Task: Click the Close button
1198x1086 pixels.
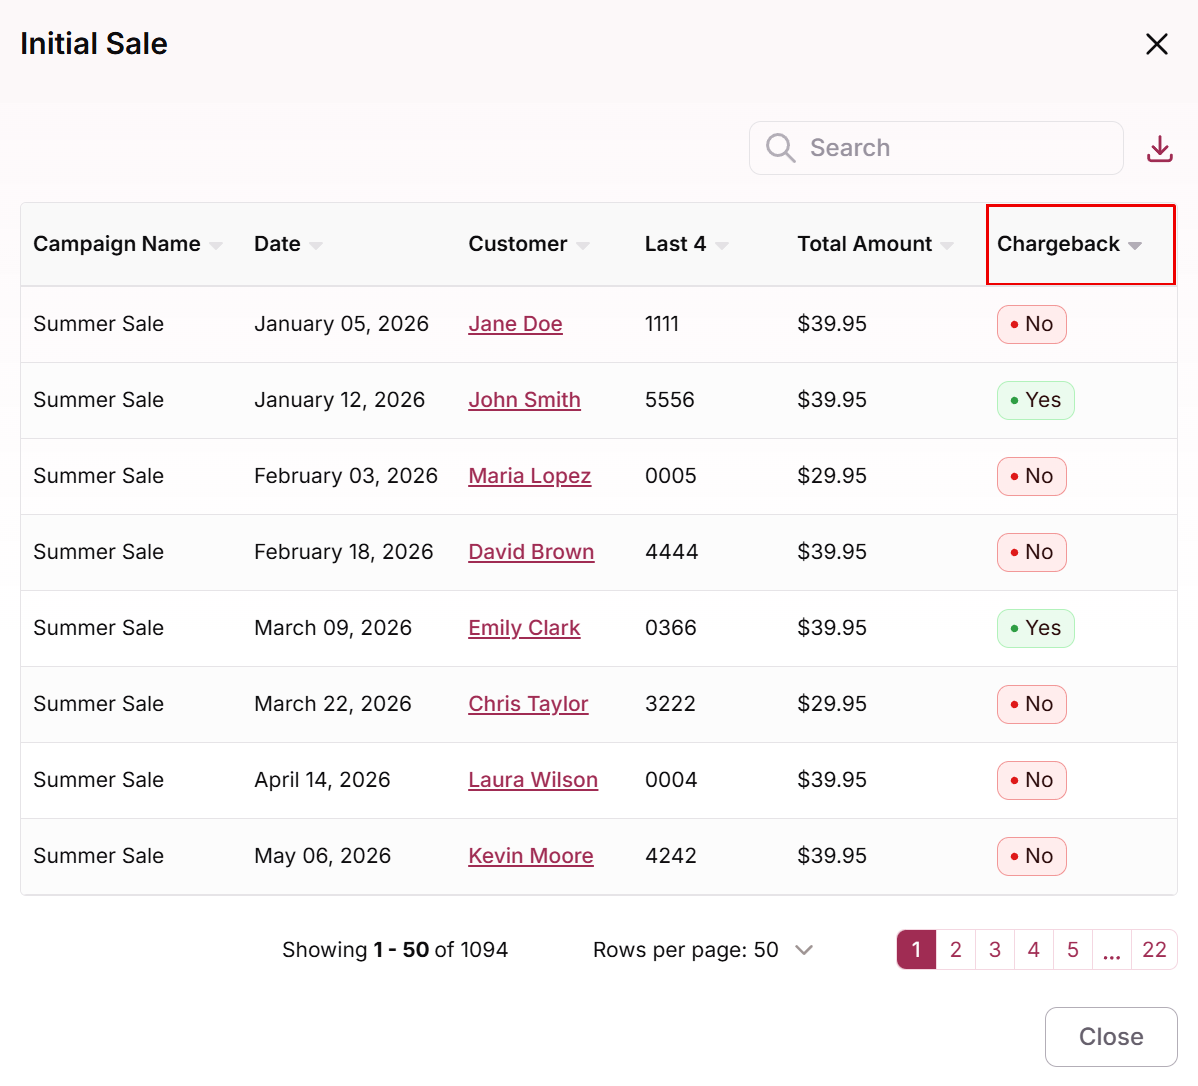Action: [x=1111, y=1036]
